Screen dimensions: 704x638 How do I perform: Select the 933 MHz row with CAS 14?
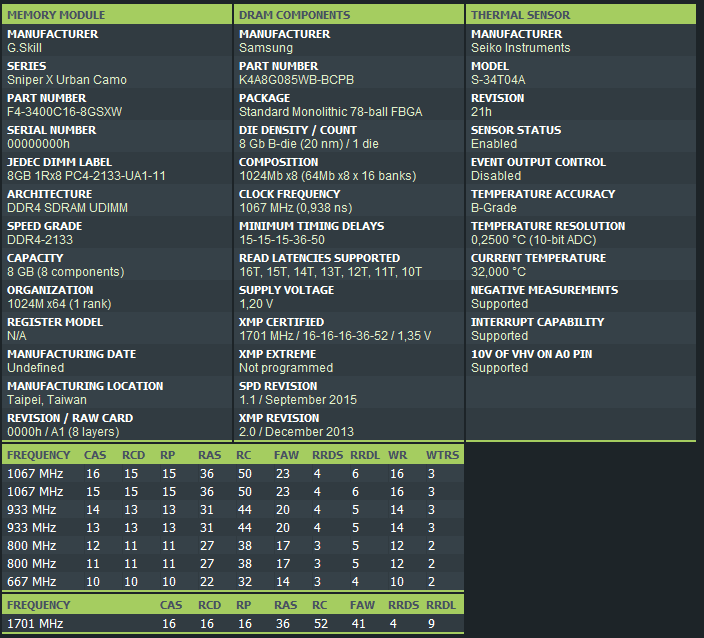pyautogui.click(x=233, y=509)
